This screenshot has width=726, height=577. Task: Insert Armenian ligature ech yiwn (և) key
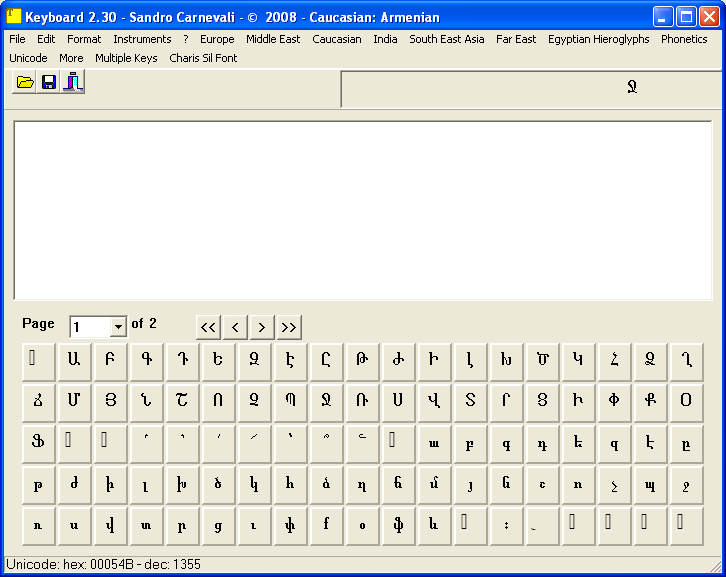coord(434,525)
